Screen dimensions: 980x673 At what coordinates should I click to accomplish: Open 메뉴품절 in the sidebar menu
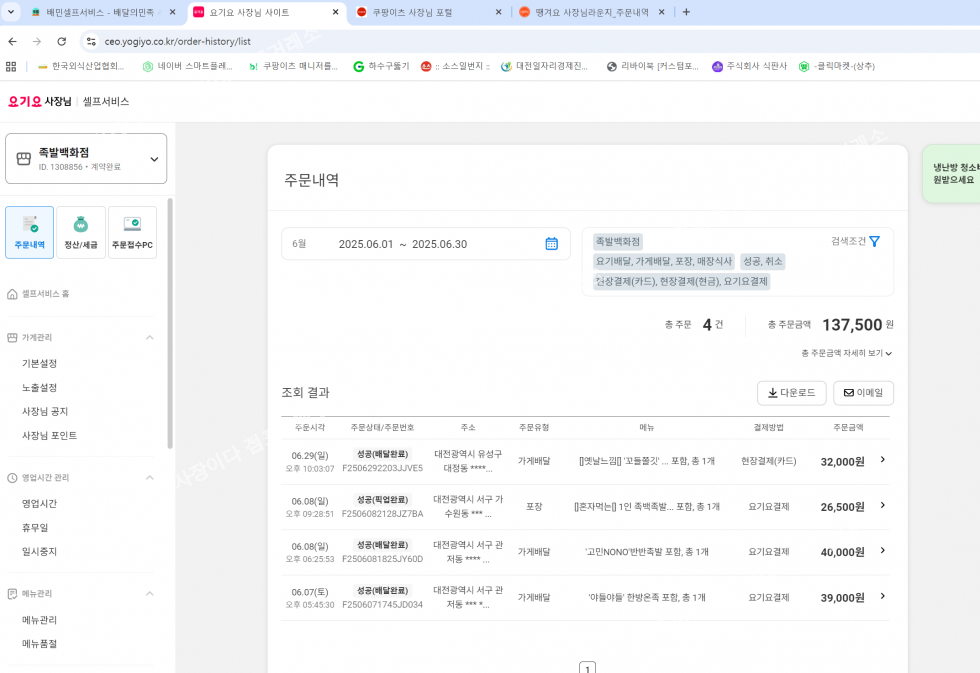(40, 644)
